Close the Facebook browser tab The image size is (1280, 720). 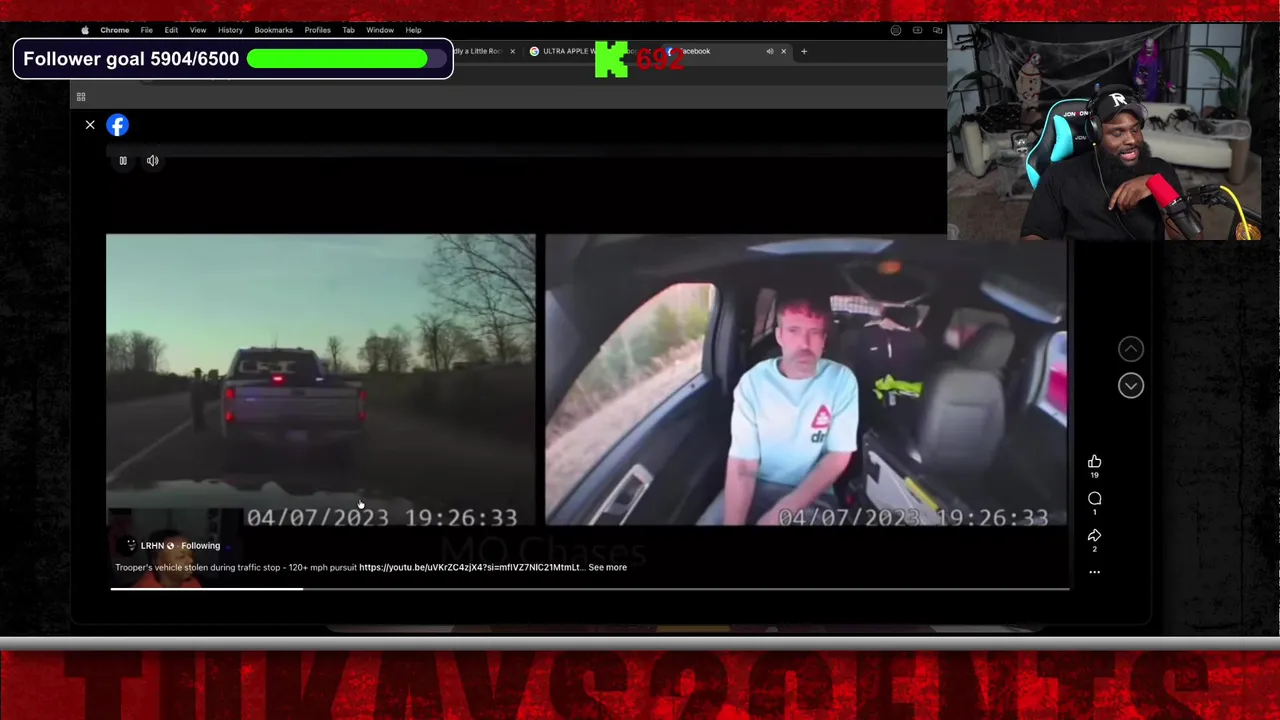783,51
